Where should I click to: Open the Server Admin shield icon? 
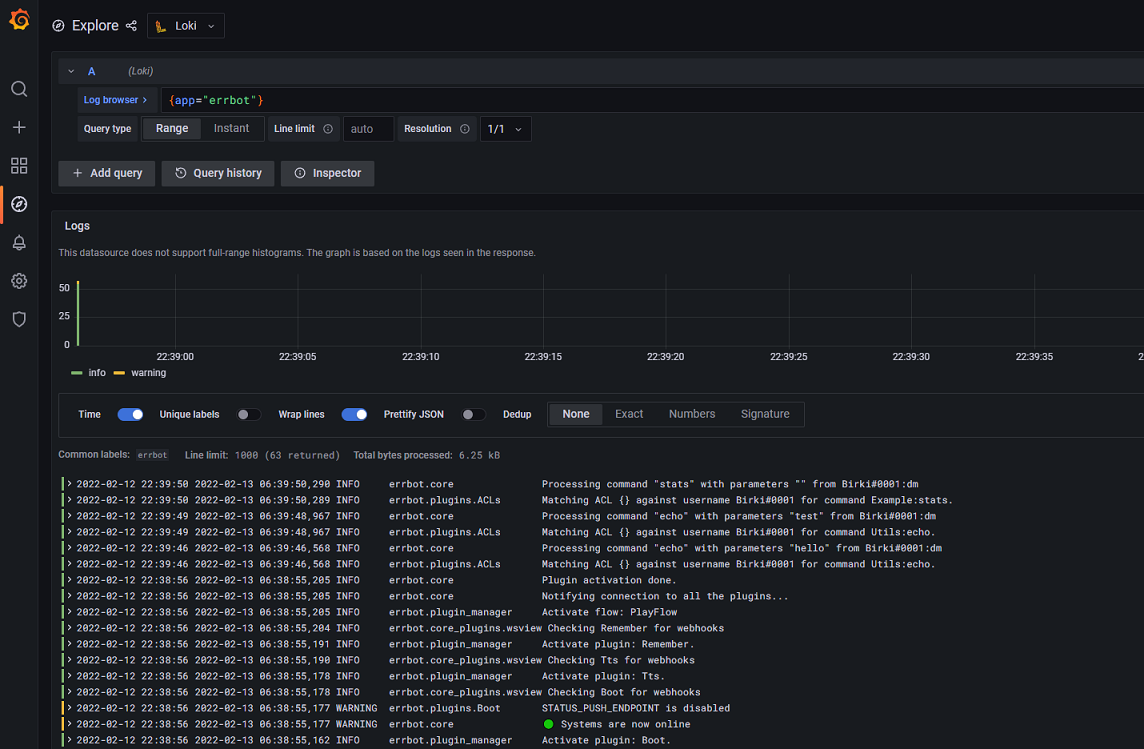coord(19,319)
